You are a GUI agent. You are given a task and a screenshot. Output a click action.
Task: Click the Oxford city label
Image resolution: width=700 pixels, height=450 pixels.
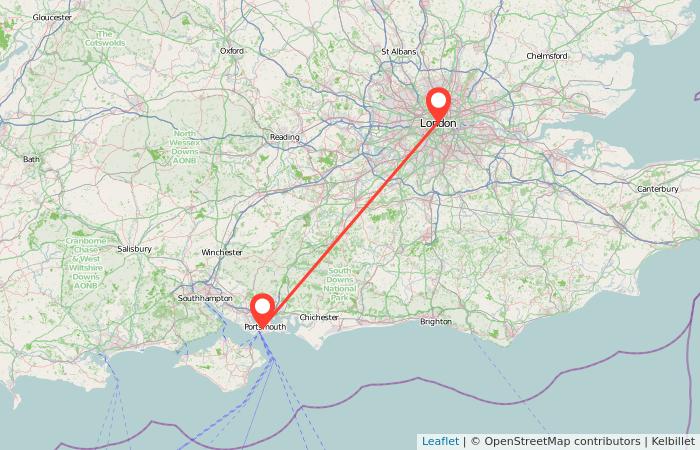232,51
